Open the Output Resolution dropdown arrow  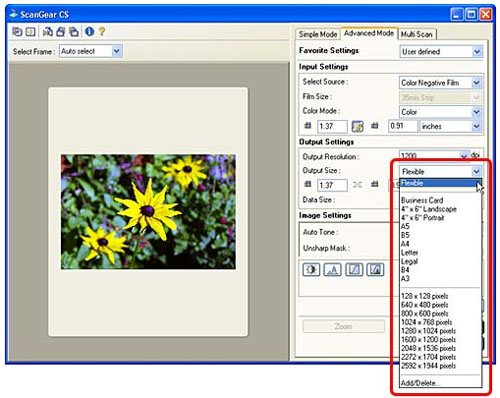tap(464, 156)
